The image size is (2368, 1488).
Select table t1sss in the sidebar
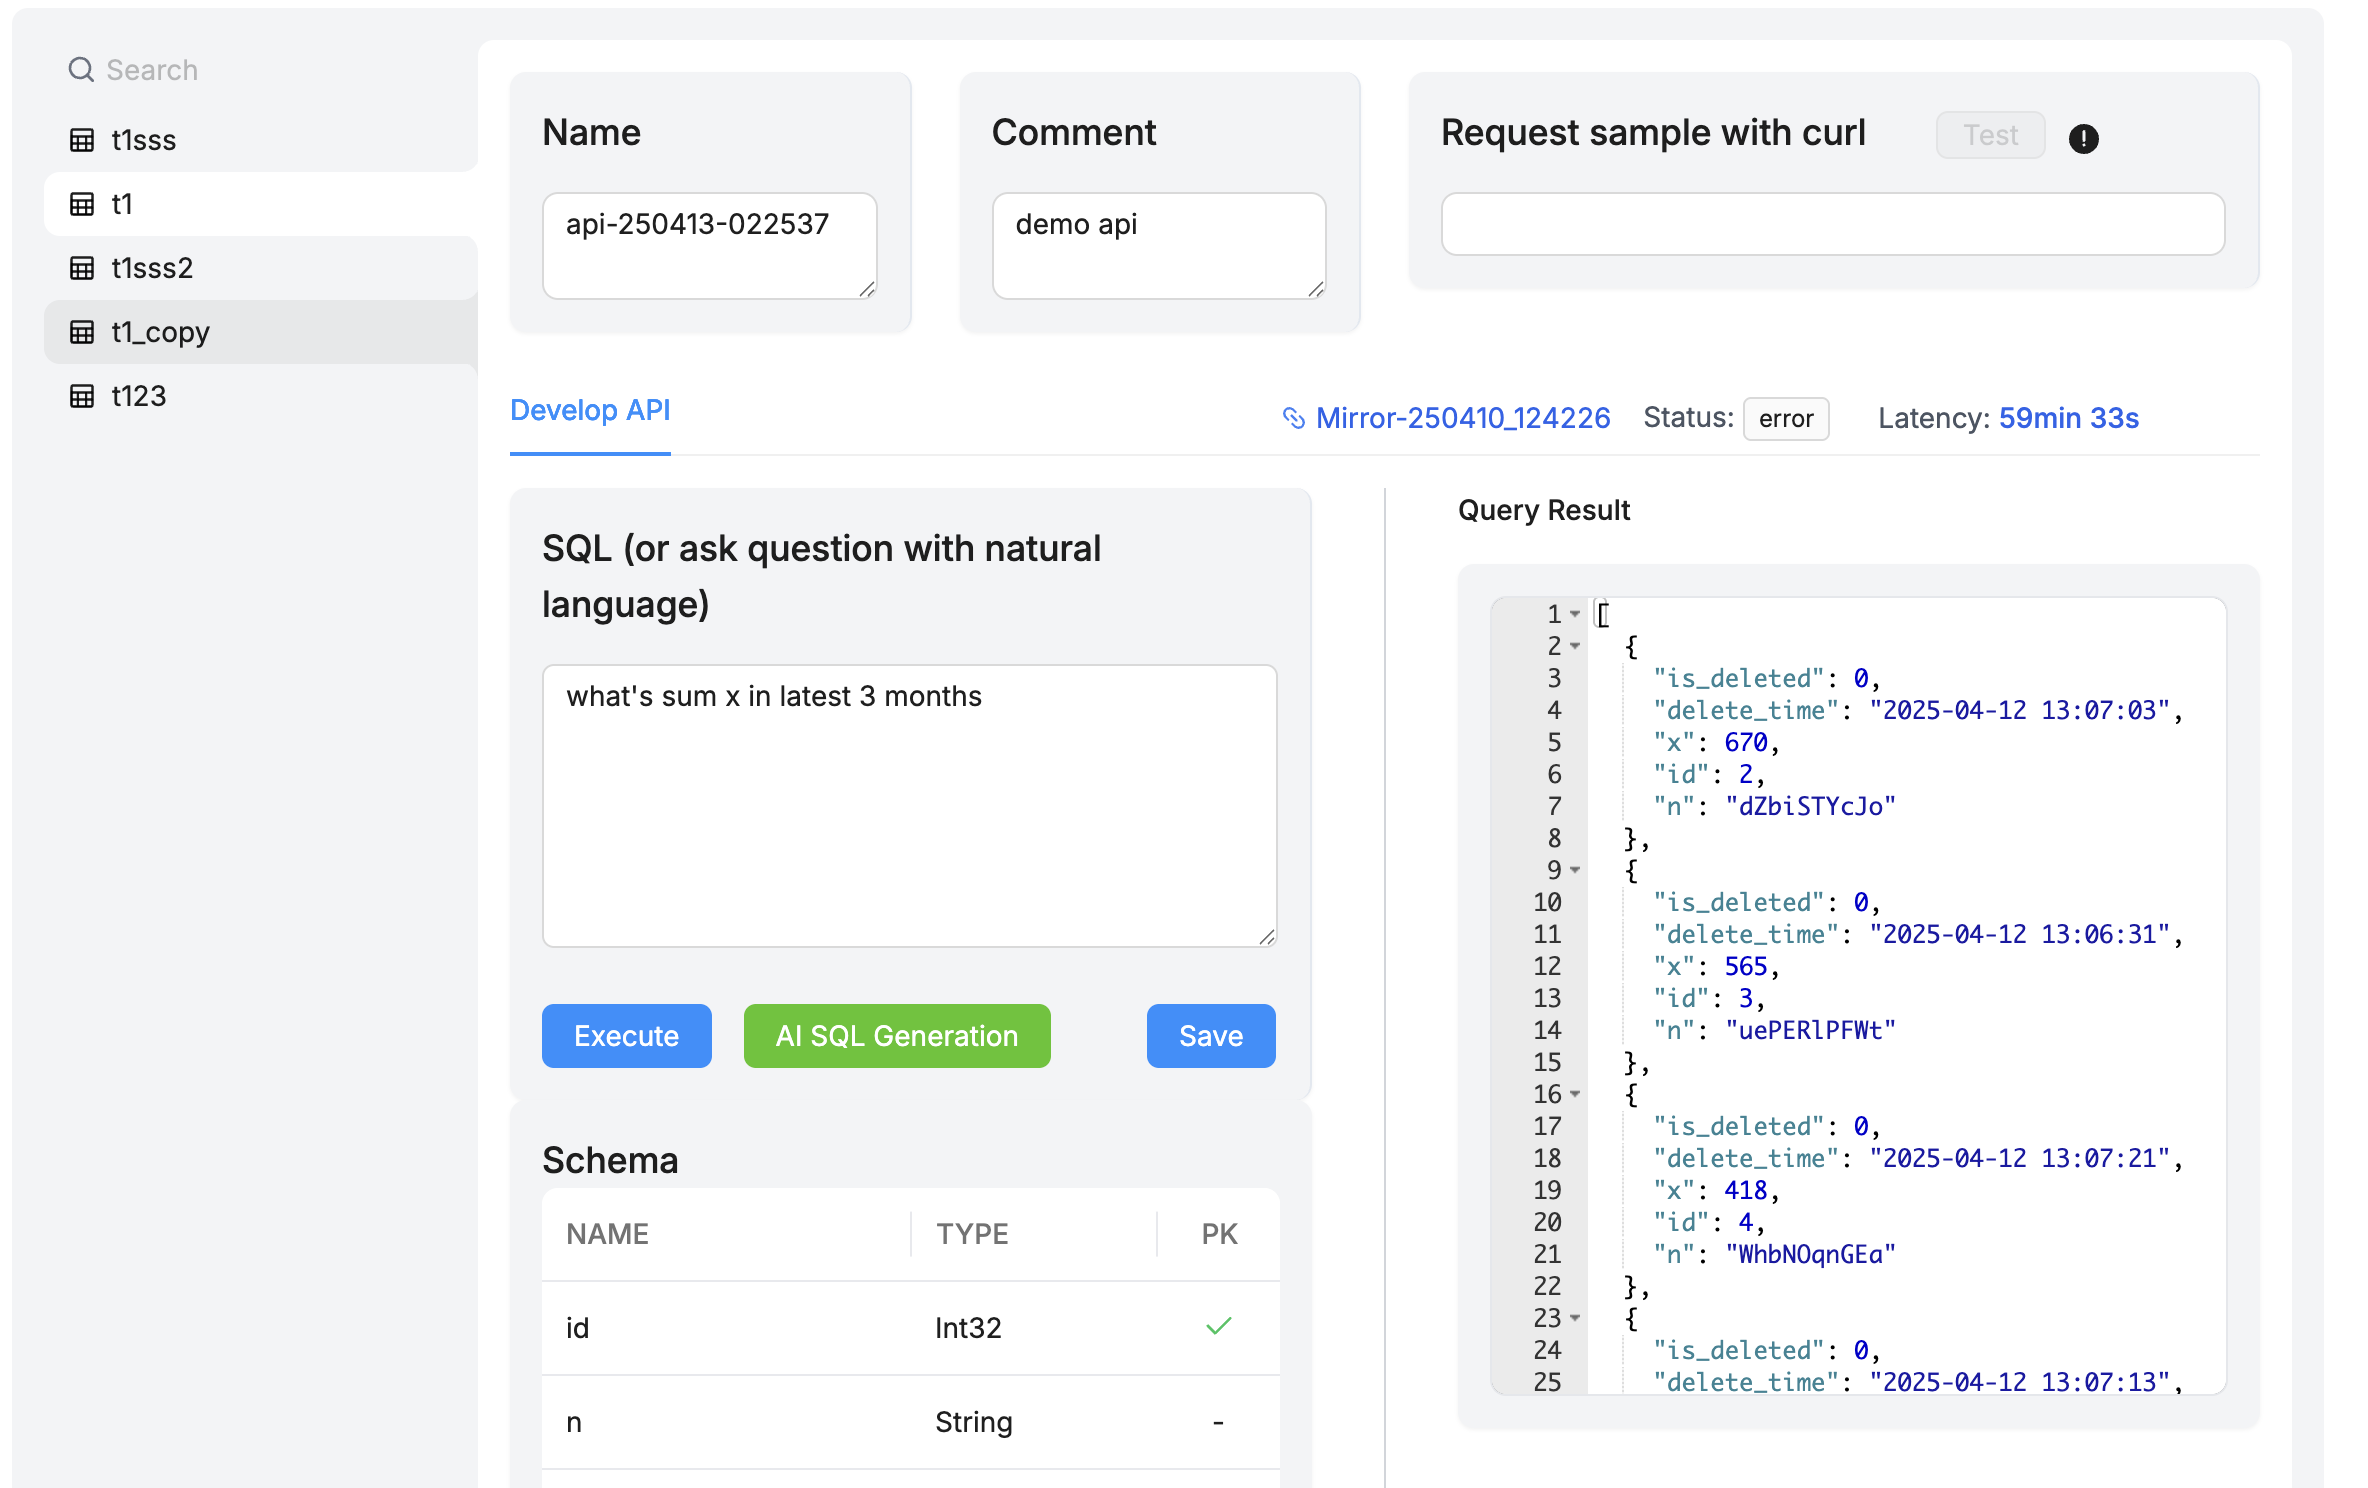point(261,140)
